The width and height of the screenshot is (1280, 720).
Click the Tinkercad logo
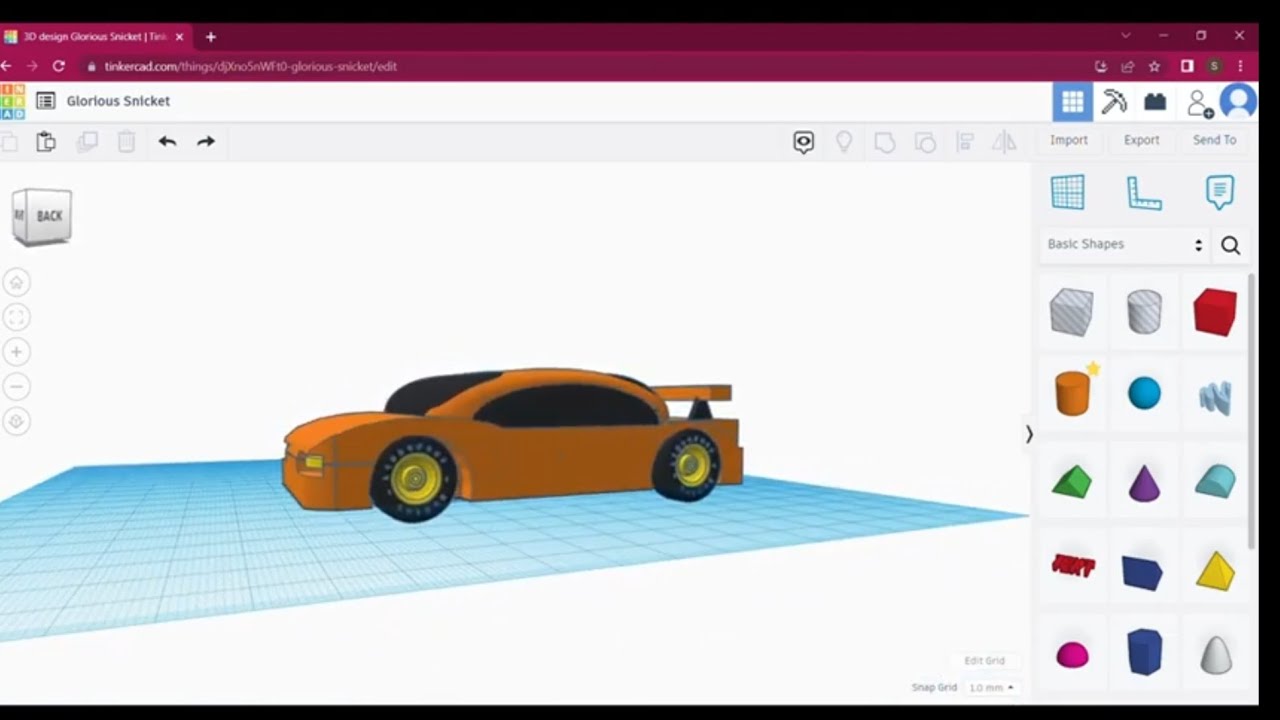coord(12,101)
